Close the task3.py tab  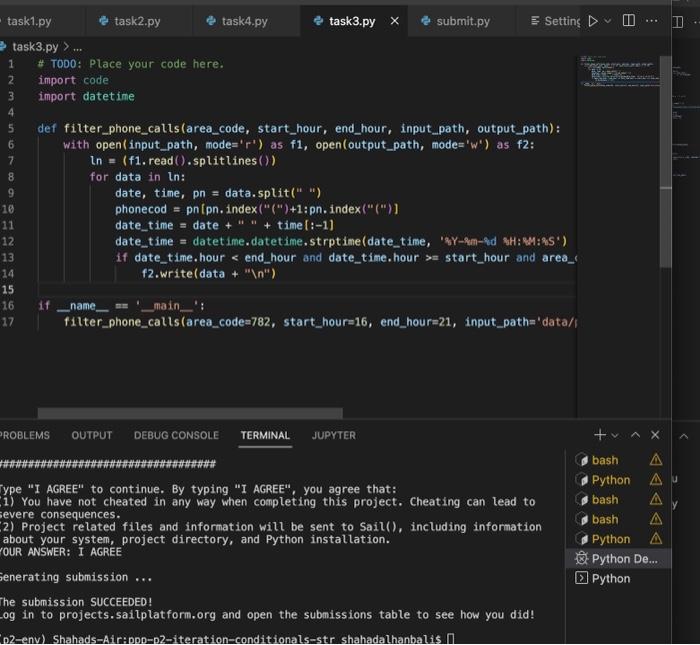click(x=395, y=21)
